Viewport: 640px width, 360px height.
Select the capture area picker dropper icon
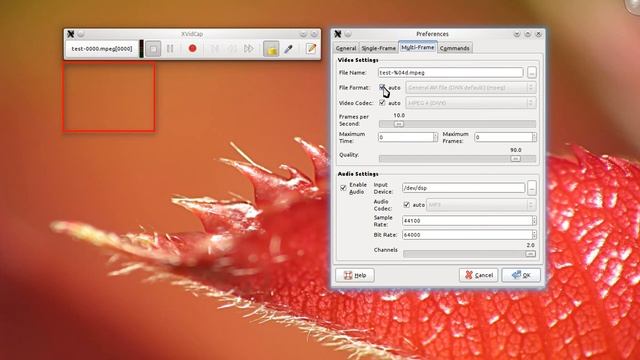[289, 49]
